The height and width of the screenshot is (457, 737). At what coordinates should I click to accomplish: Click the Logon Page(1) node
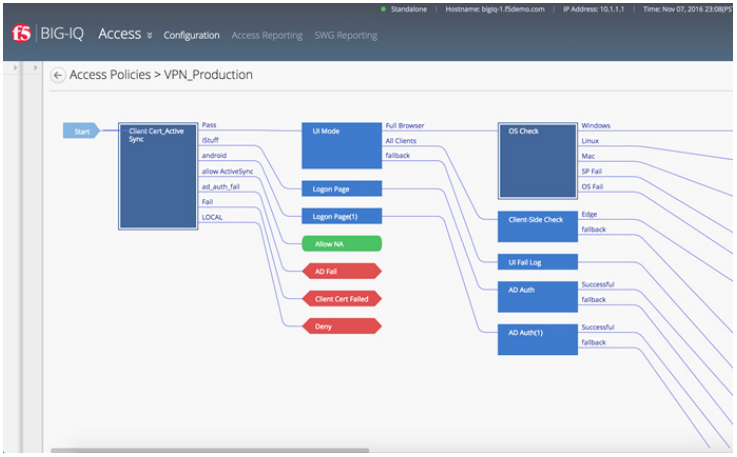point(342,216)
